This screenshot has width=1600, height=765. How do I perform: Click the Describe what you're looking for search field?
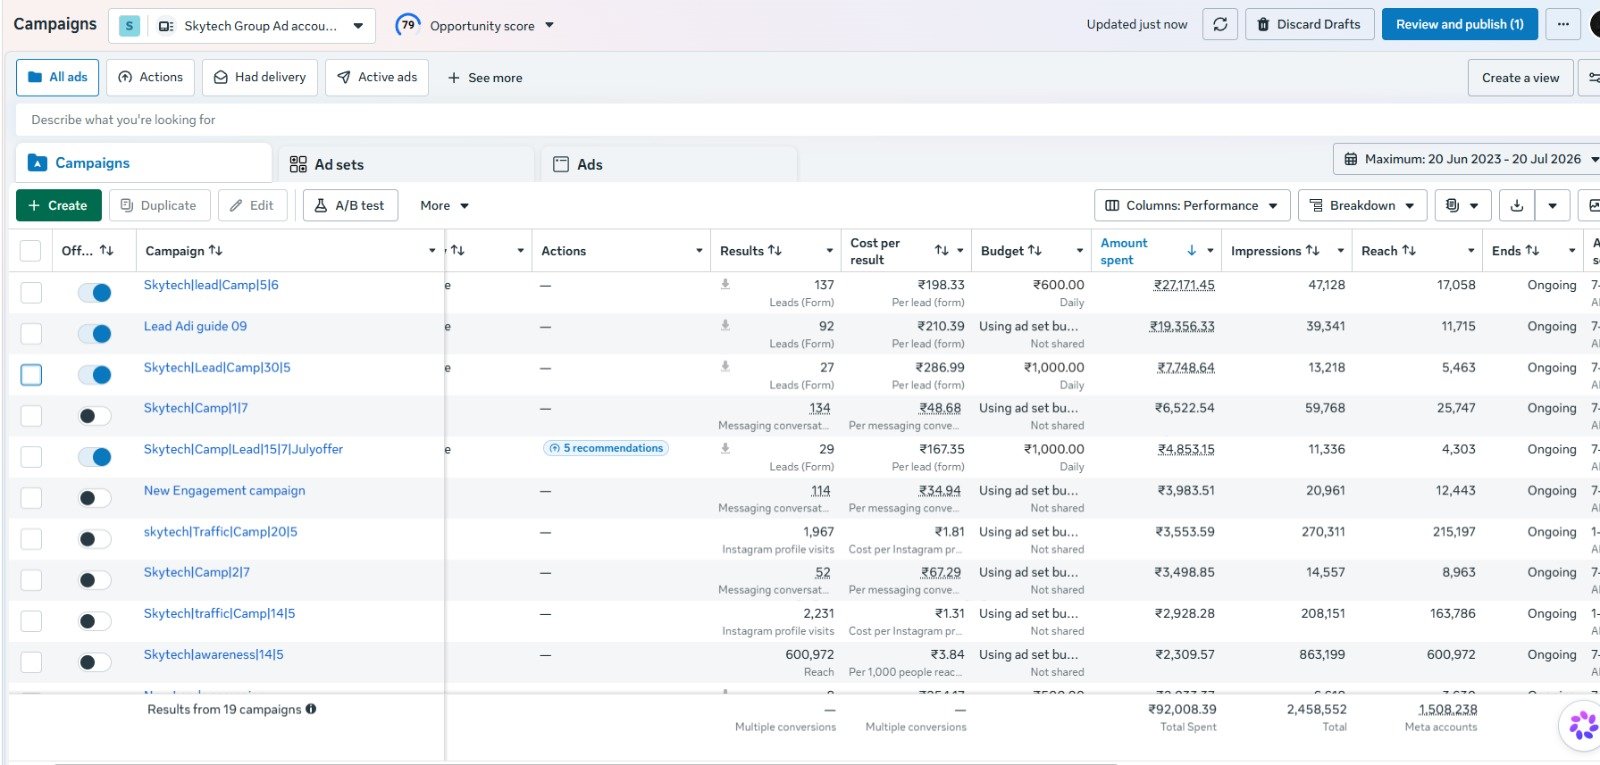pos(800,120)
